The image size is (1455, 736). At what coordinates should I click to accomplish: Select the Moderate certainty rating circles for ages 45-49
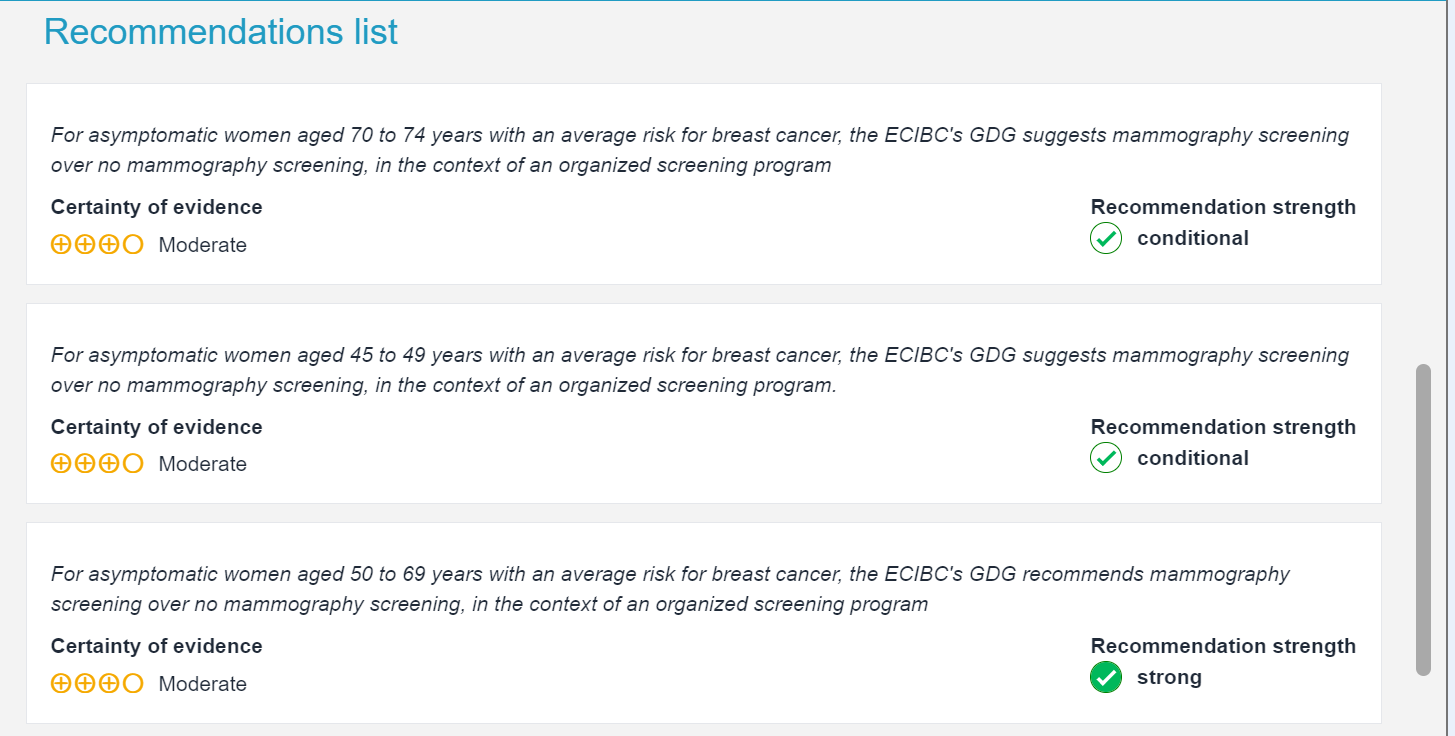(97, 463)
